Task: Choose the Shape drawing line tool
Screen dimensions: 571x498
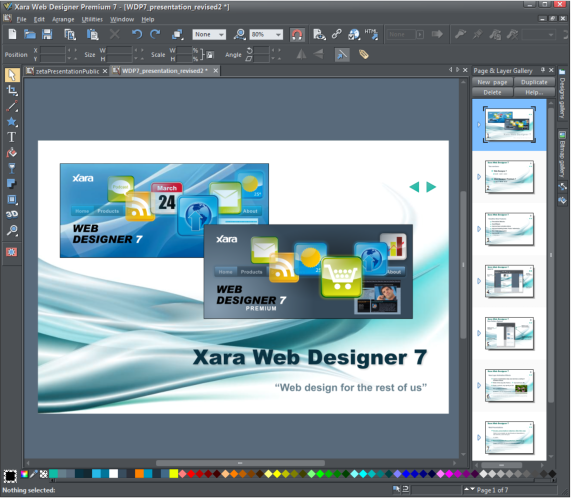Action: pos(12,106)
